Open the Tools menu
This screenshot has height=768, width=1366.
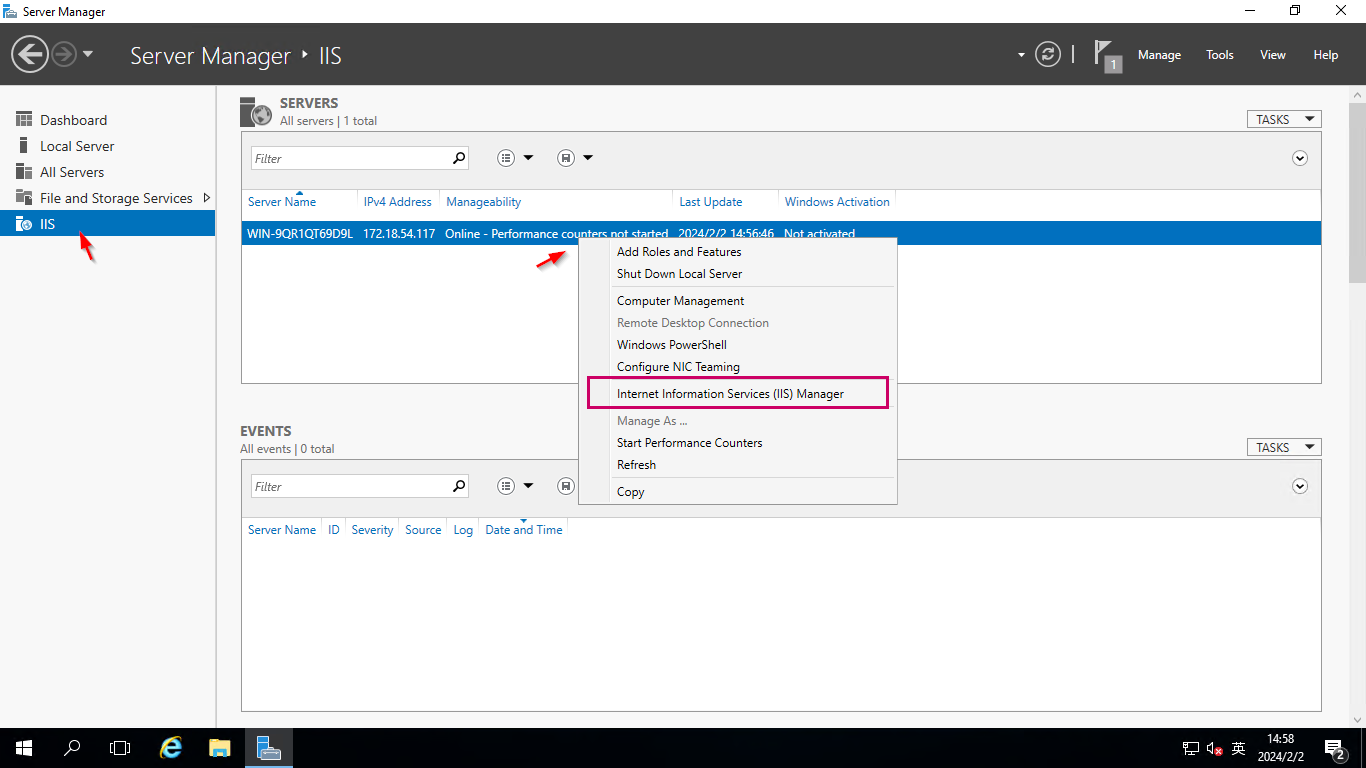[x=1220, y=55]
